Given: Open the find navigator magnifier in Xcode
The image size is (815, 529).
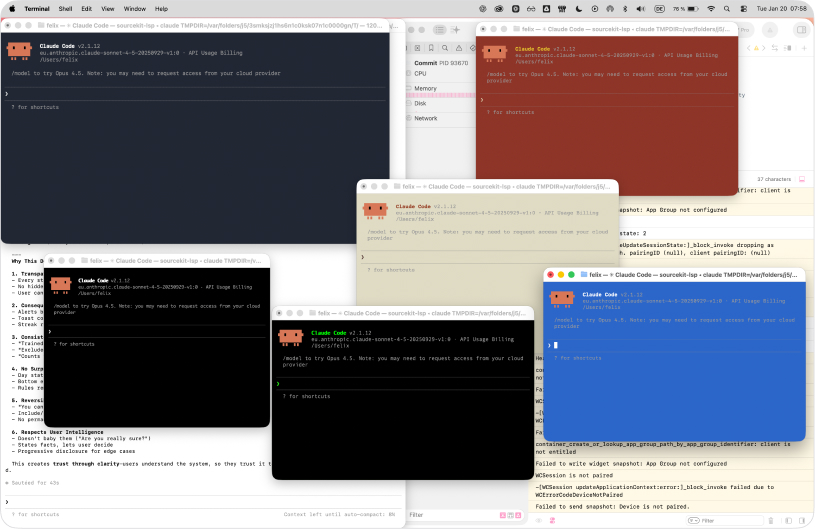Looking at the screenshot, I should pyautogui.click(x=445, y=48).
